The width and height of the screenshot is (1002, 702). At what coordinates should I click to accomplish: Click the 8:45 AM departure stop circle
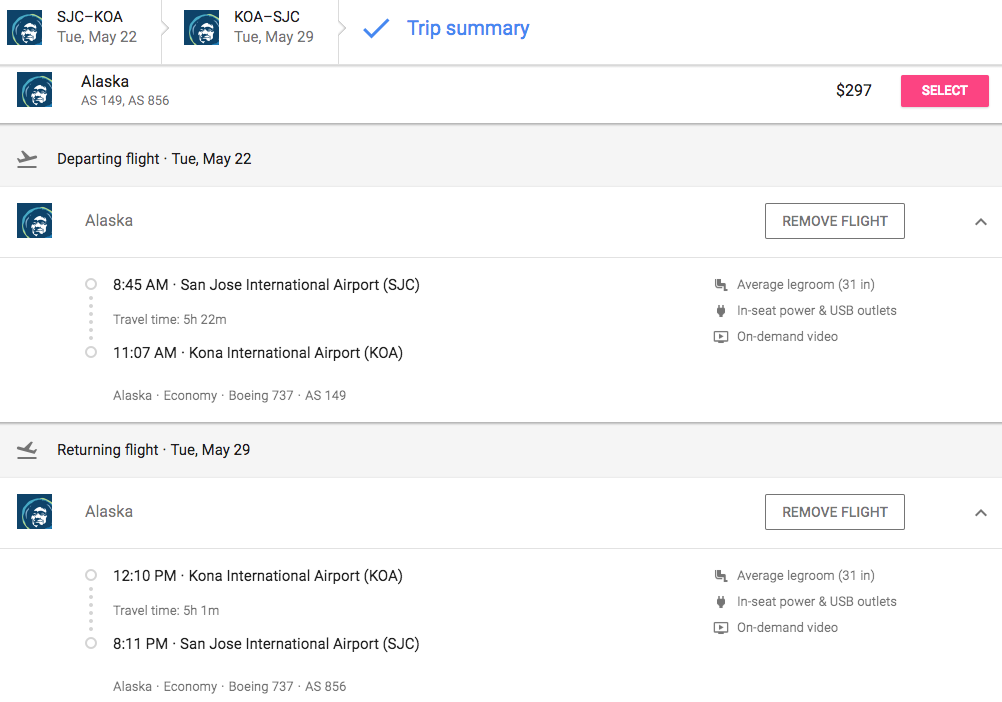tap(91, 285)
